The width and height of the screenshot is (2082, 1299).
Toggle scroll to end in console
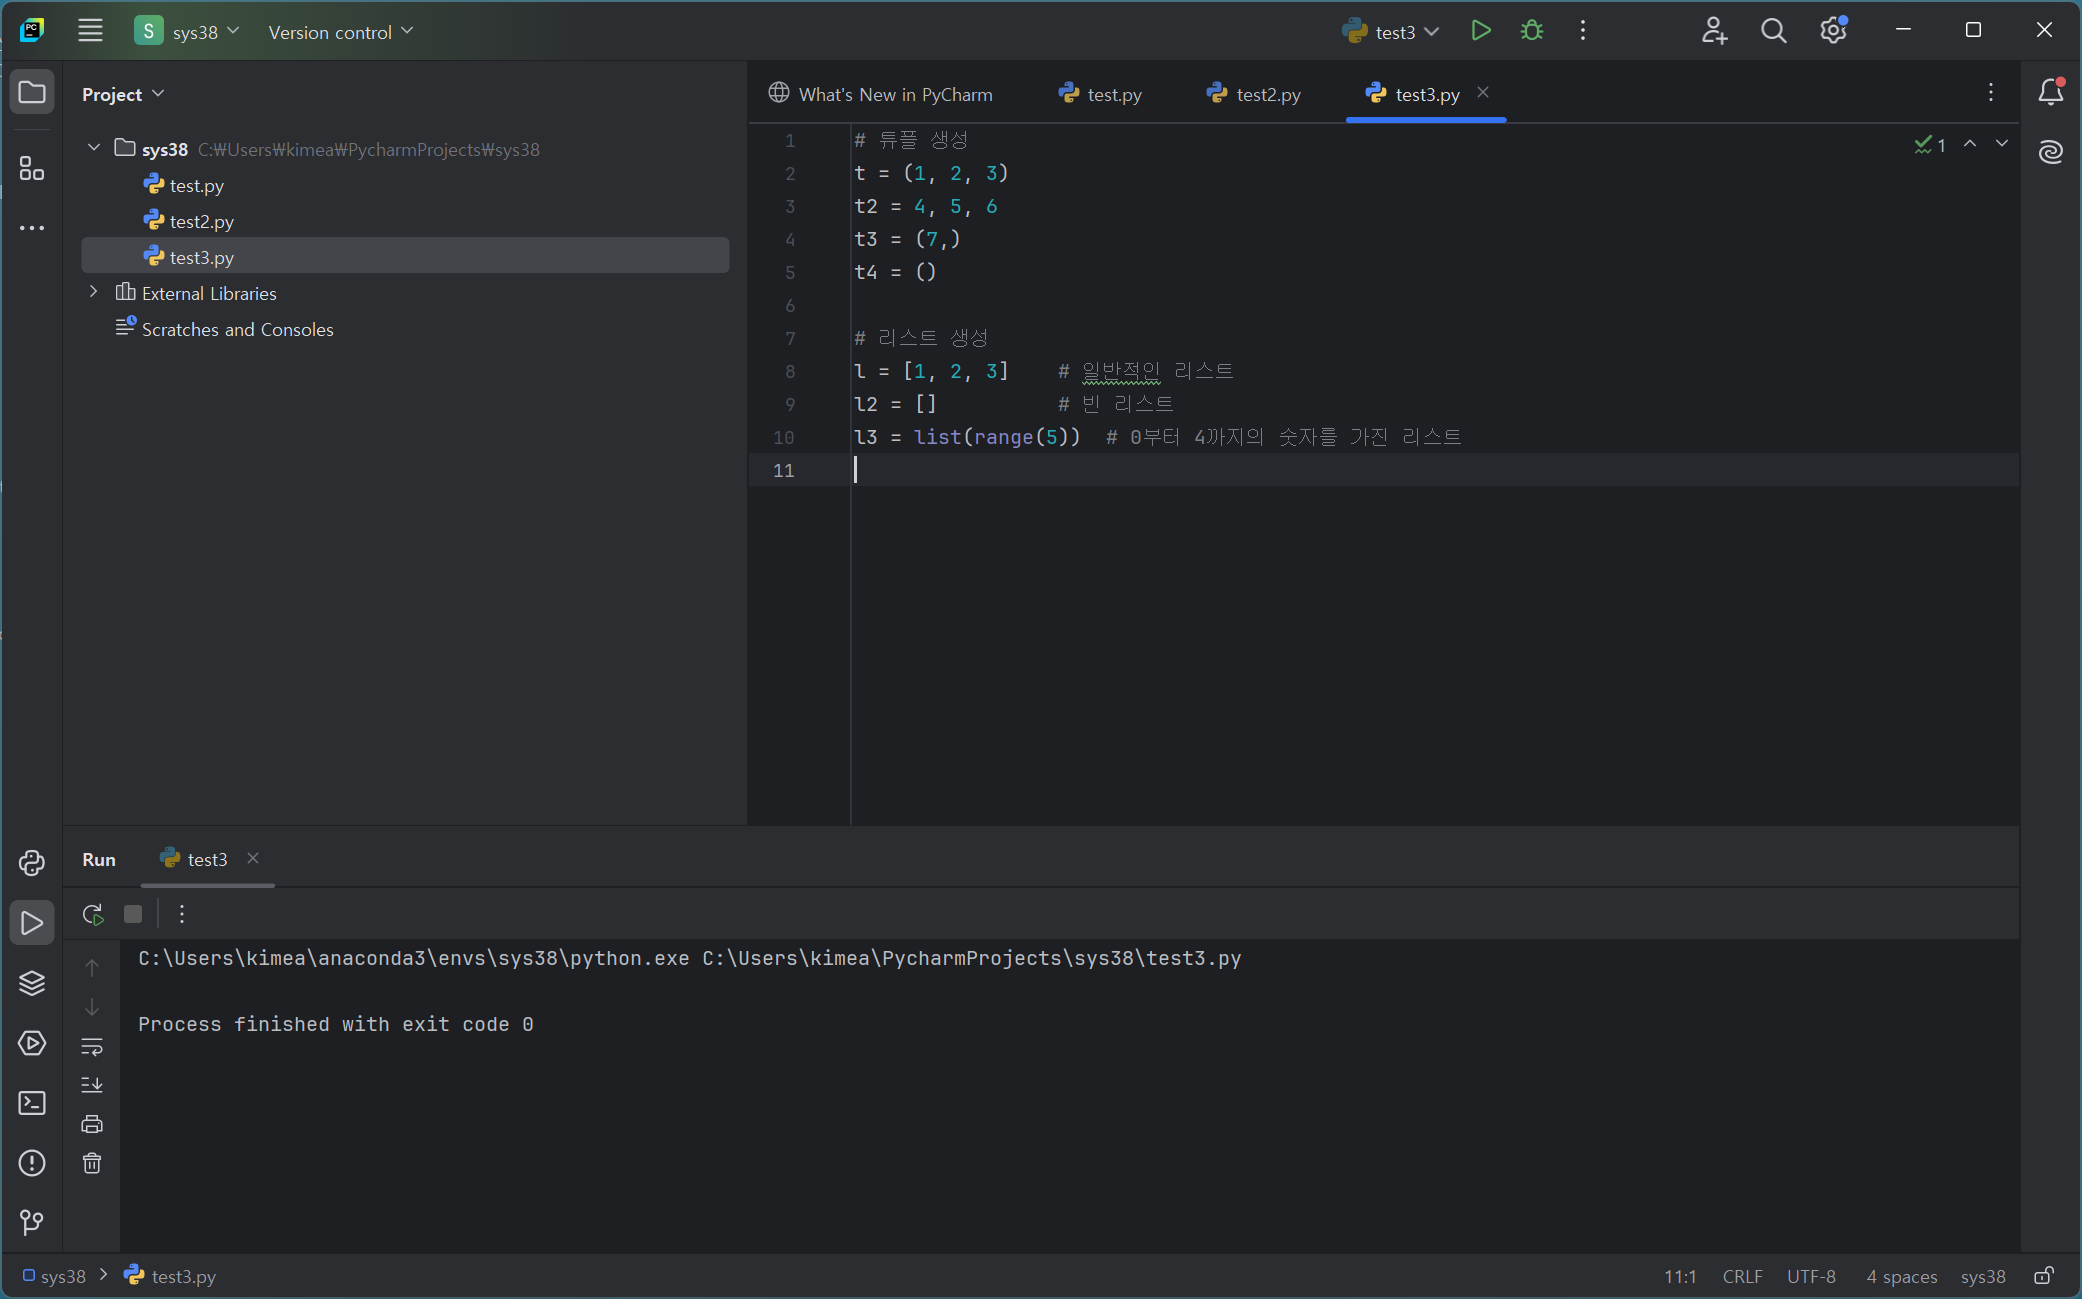point(92,1085)
